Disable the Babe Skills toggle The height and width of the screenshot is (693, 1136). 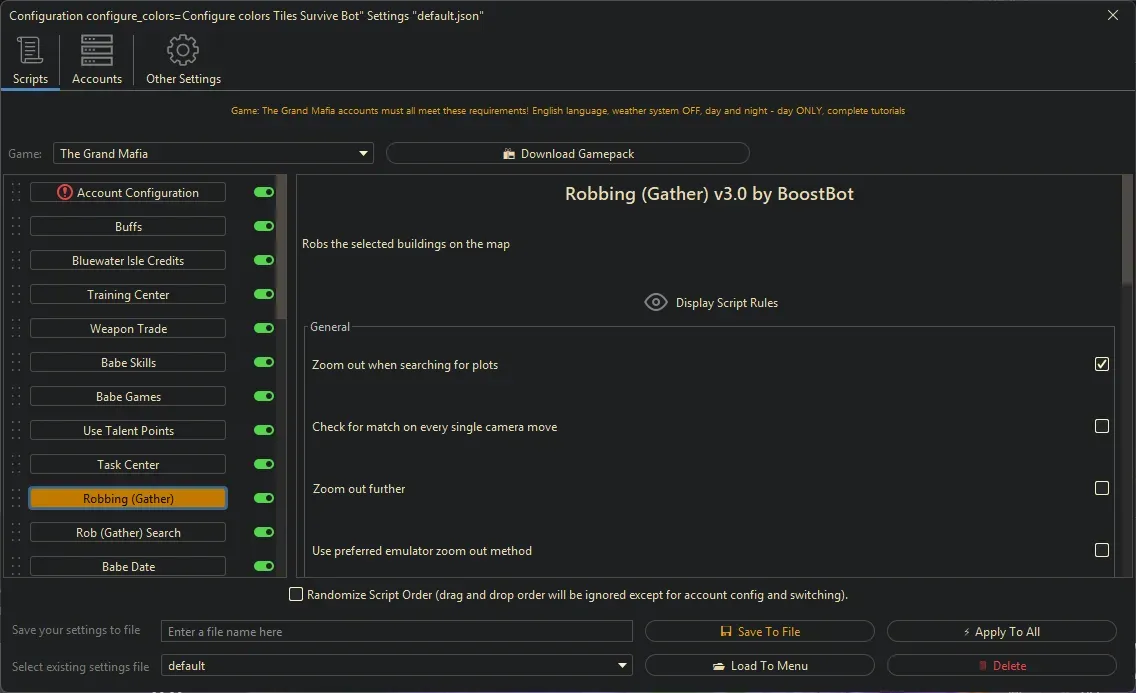[x=264, y=362]
